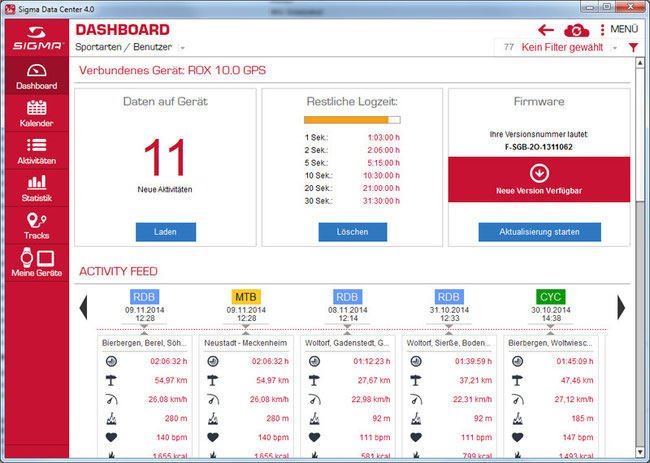This screenshot has height=463, width=650.
Task: Click the 1 Sek. value 1:03:00 h
Action: click(x=383, y=138)
